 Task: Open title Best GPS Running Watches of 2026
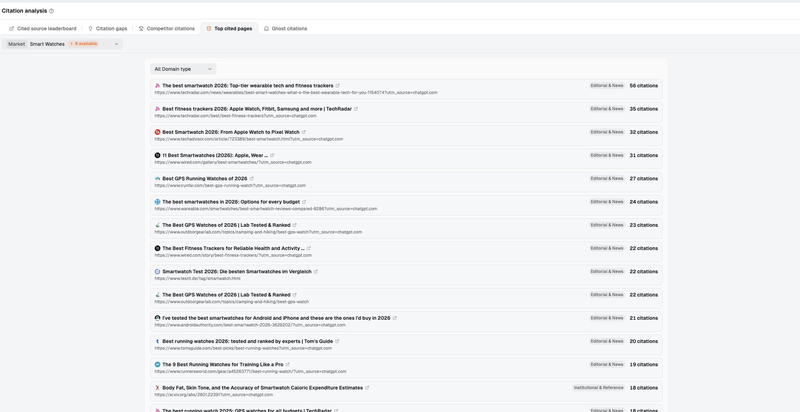point(205,178)
